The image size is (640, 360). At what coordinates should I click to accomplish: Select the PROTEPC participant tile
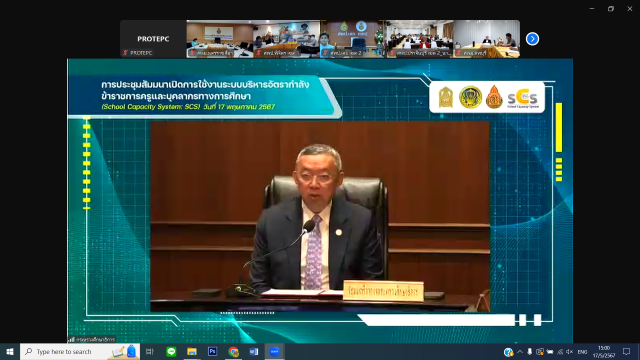pos(153,39)
